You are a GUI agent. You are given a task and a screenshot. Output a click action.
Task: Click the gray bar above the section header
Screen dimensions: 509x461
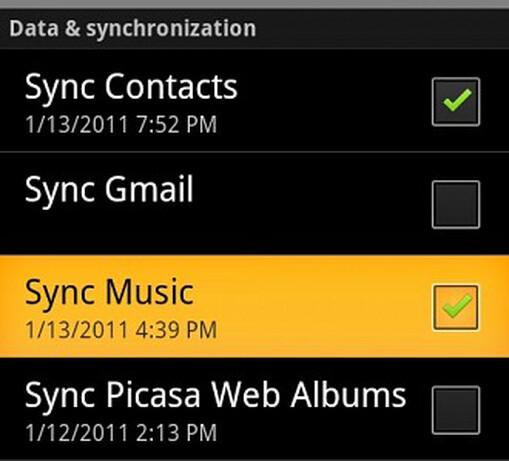[254, 4]
